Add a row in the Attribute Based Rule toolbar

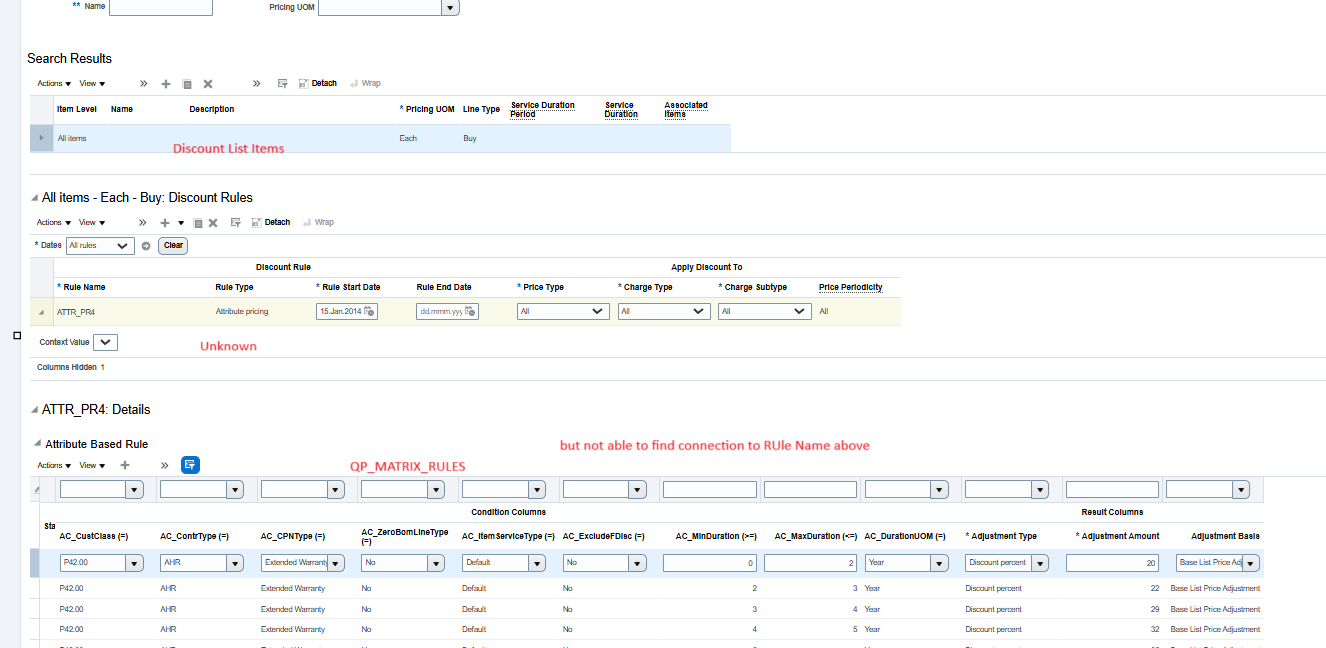click(123, 465)
